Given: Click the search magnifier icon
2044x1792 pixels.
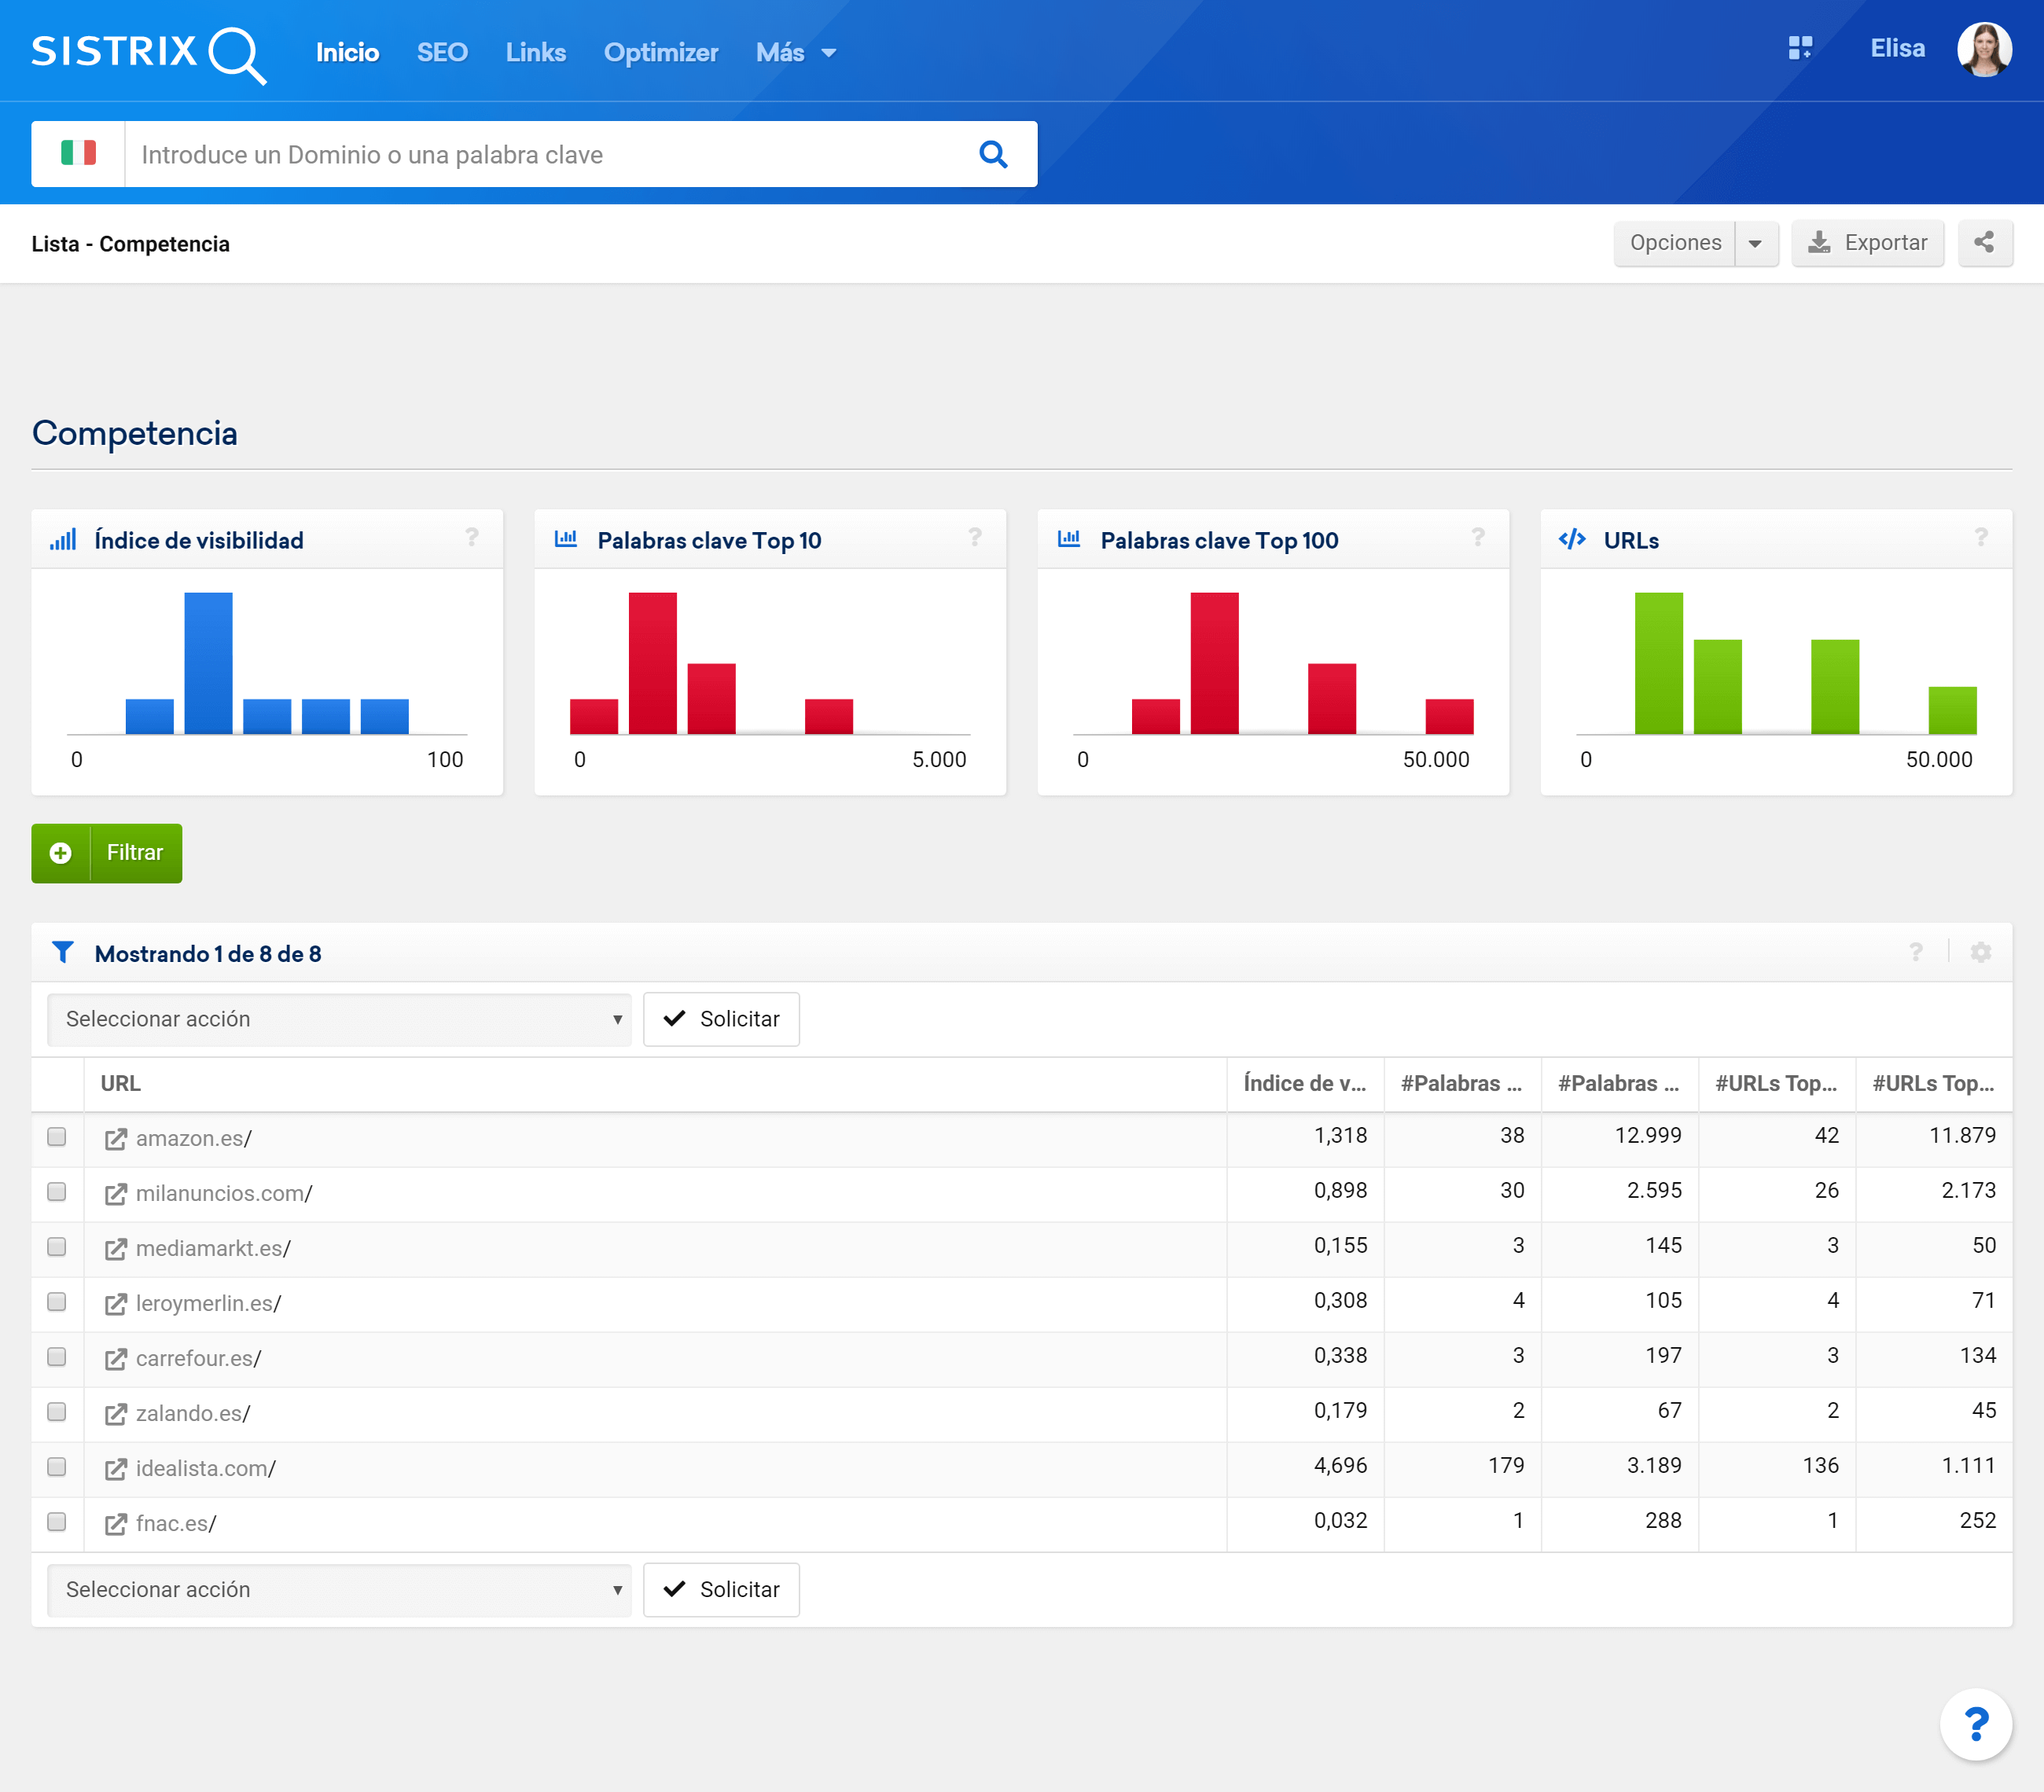Looking at the screenshot, I should [992, 154].
